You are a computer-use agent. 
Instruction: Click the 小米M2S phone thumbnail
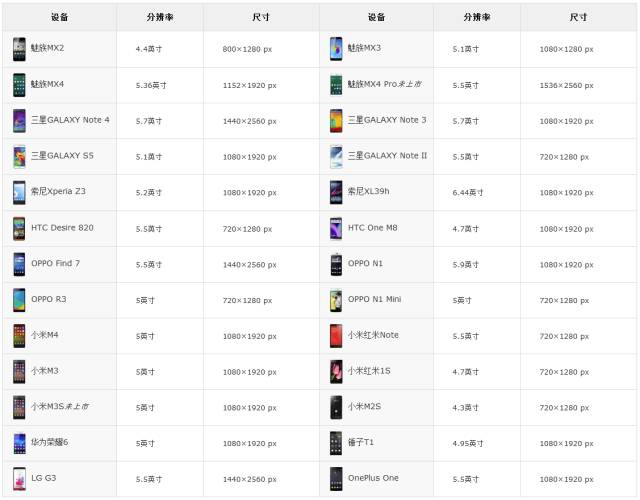tap(336, 407)
